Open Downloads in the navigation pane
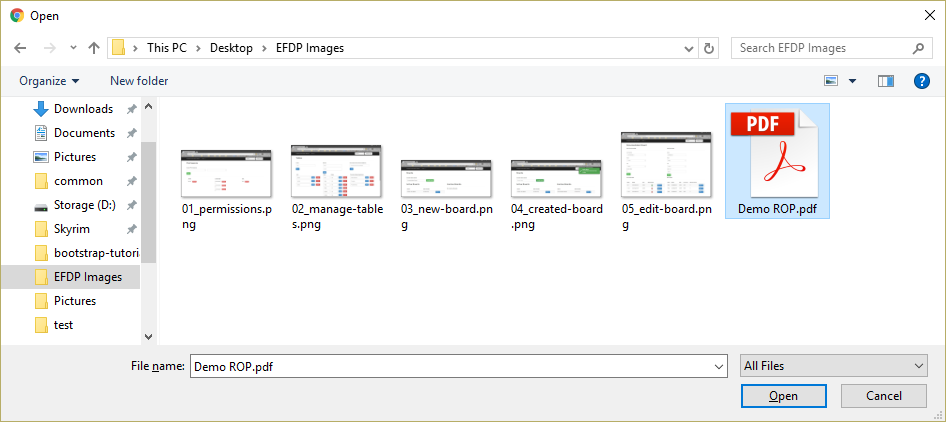This screenshot has width=946, height=422. point(83,109)
